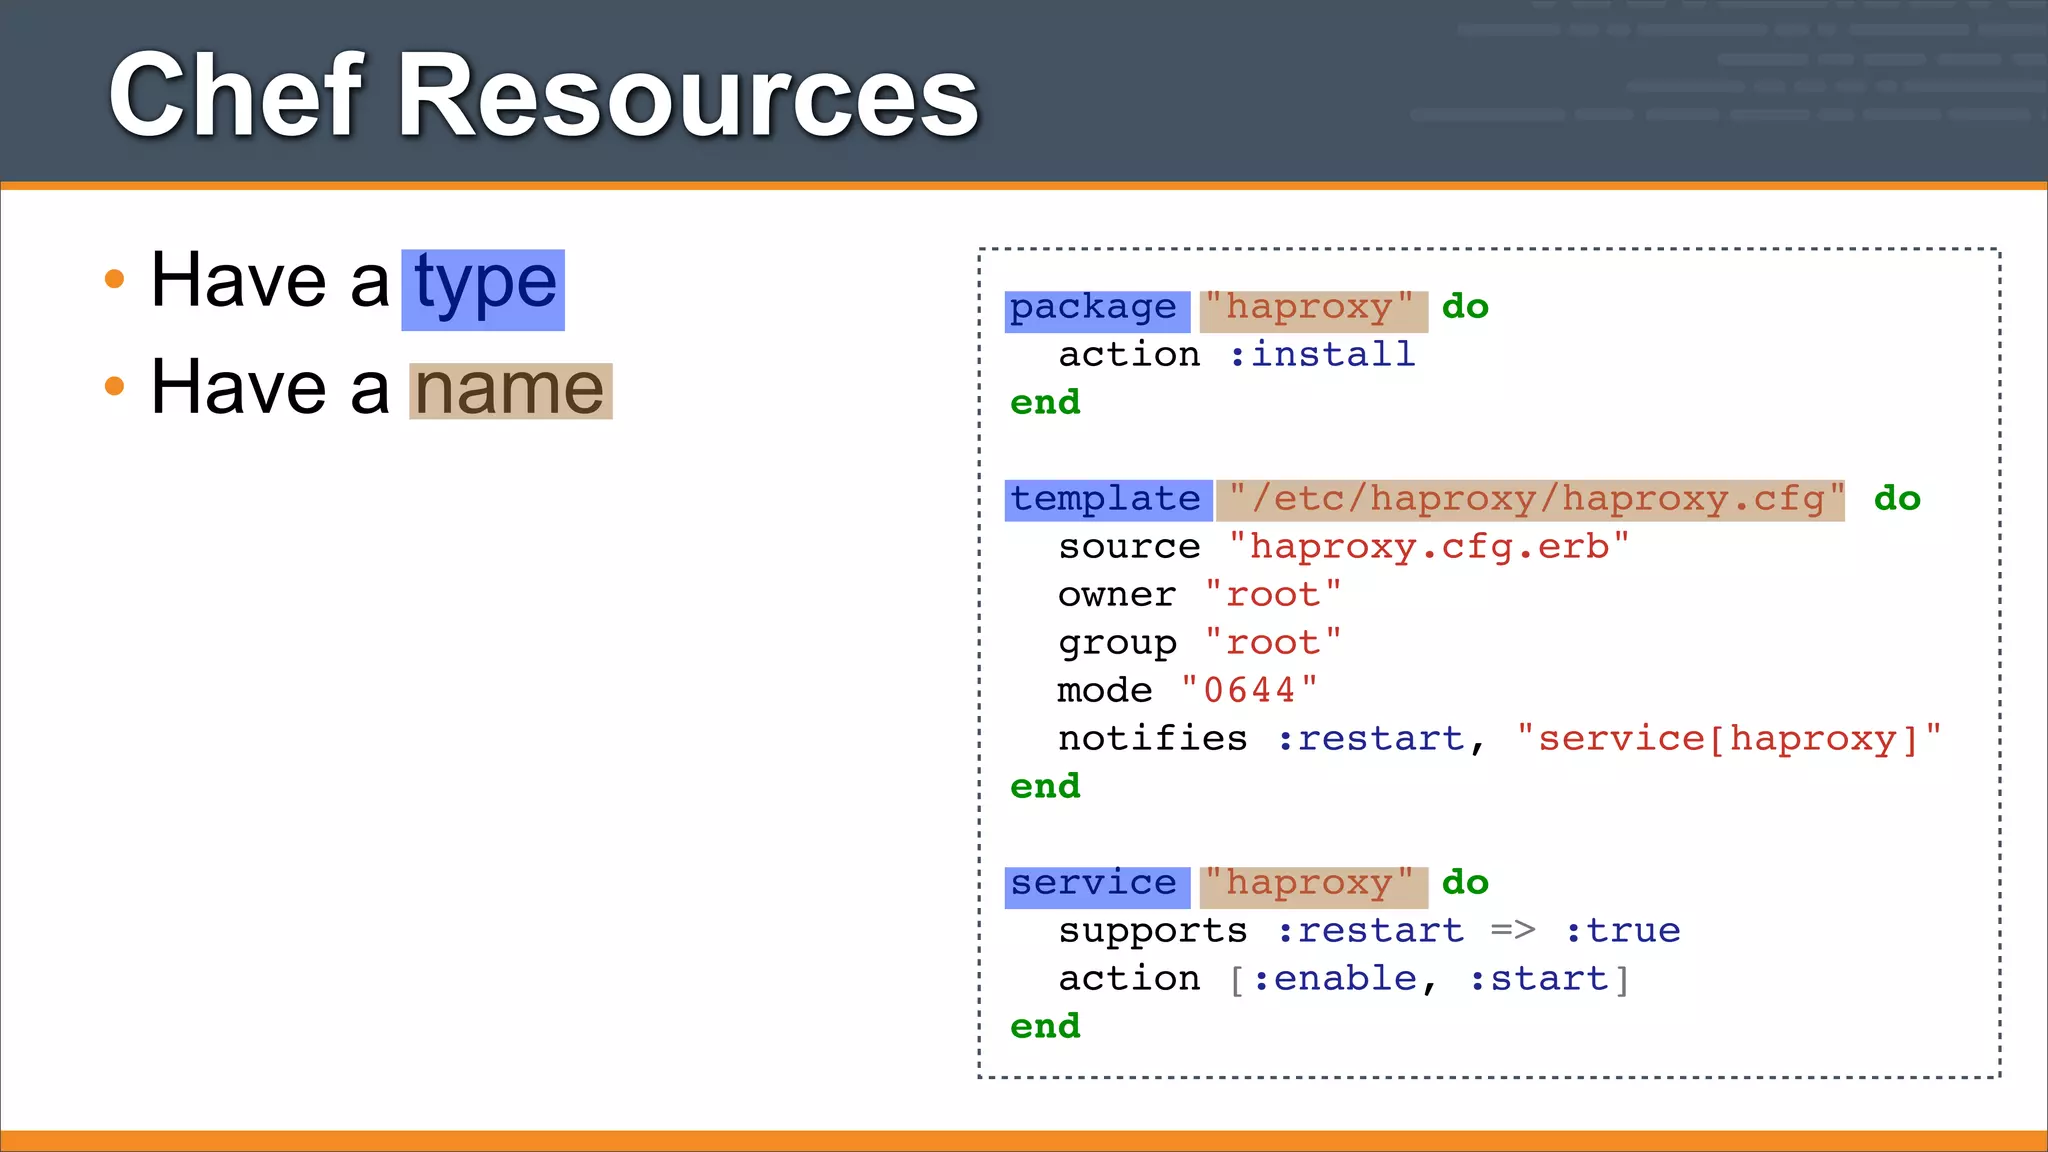Click the "haproxy.cfg.erb" source string

(1429, 547)
